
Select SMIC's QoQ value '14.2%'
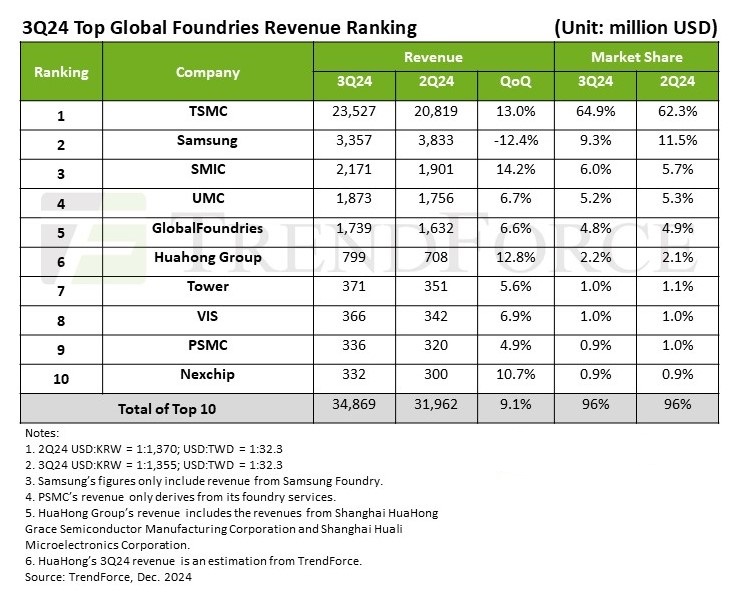click(516, 169)
